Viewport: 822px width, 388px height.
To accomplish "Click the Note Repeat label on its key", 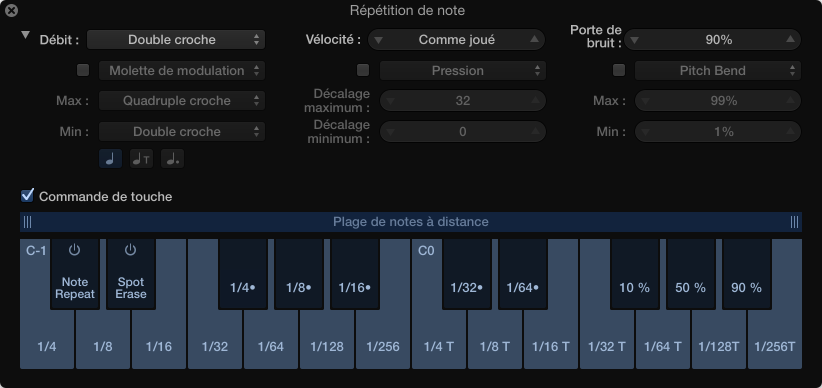I will (75, 288).
